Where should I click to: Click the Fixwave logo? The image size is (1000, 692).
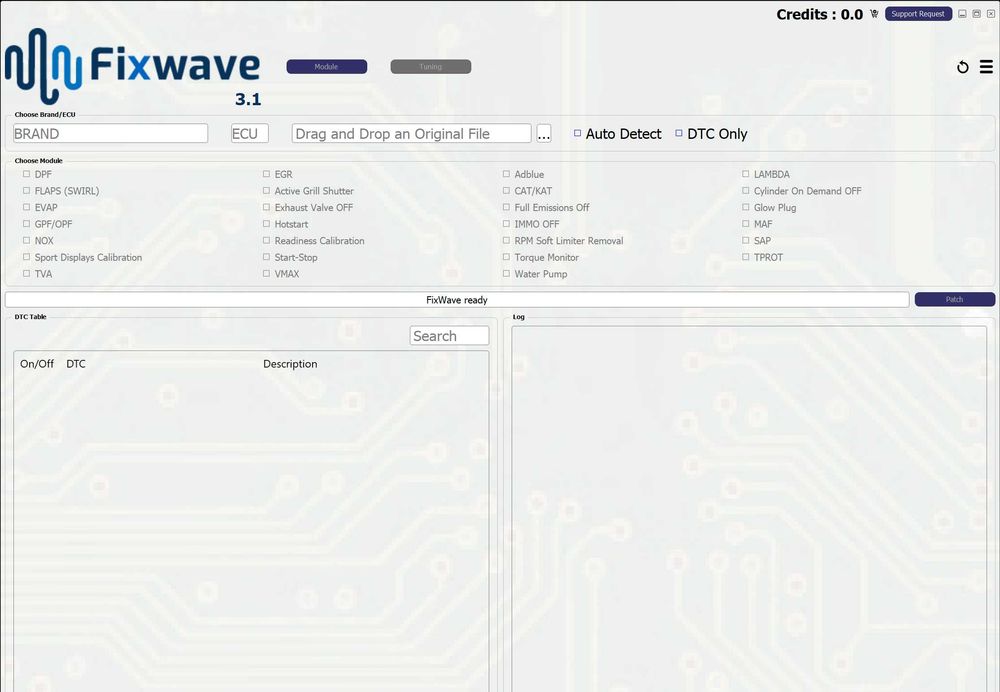133,67
